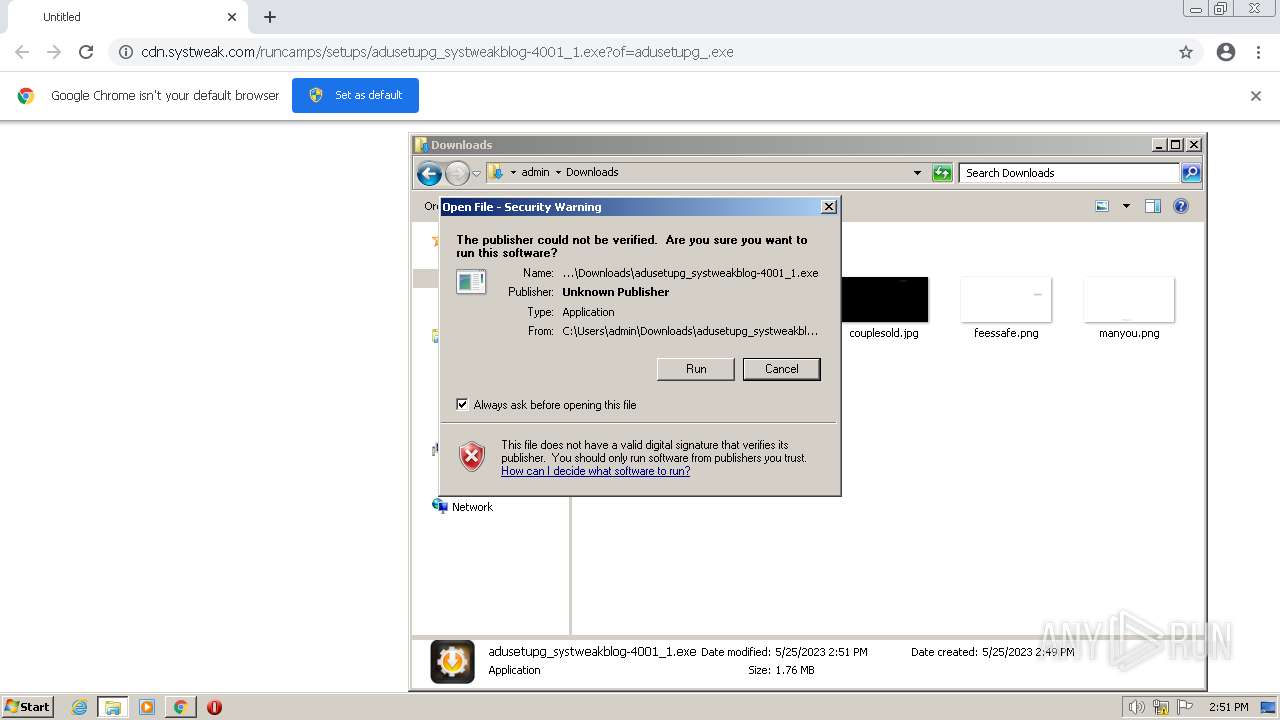
Task: Click the Run button in Security Warning
Action: pos(696,369)
